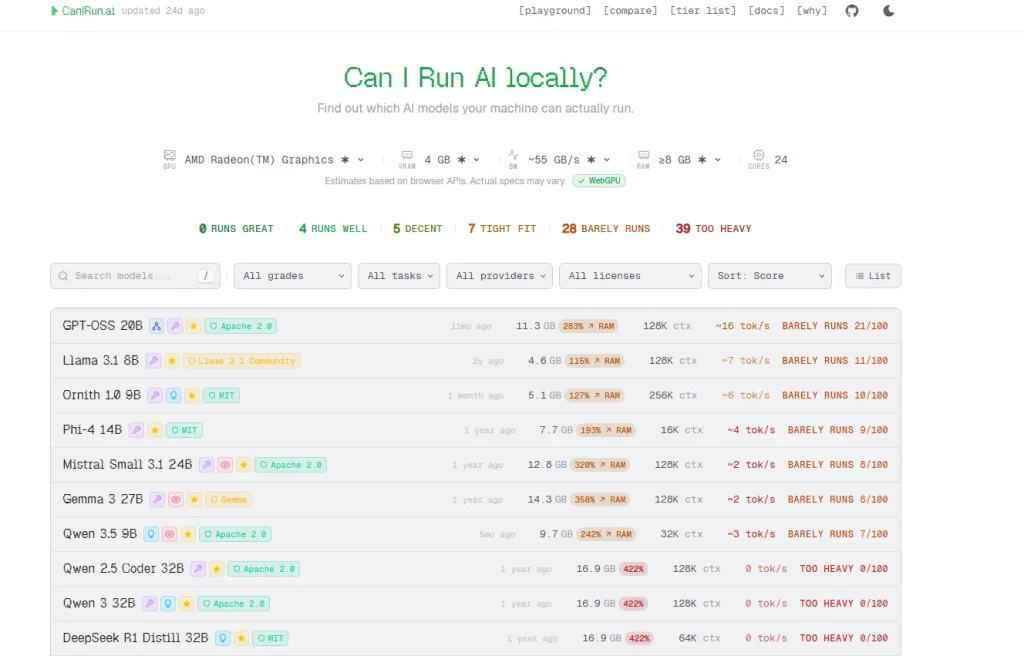Filter by 28 BARELY RUNS

click(x=606, y=229)
